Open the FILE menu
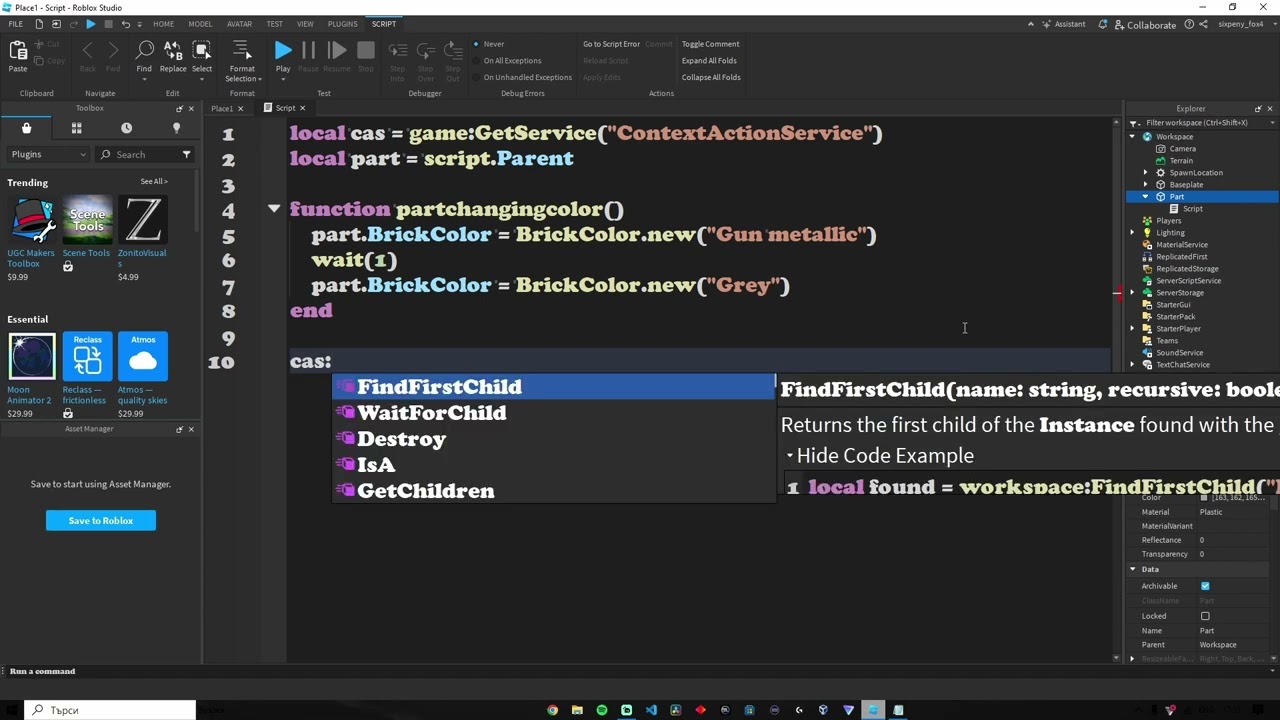Image resolution: width=1280 pixels, height=720 pixels. [15, 24]
